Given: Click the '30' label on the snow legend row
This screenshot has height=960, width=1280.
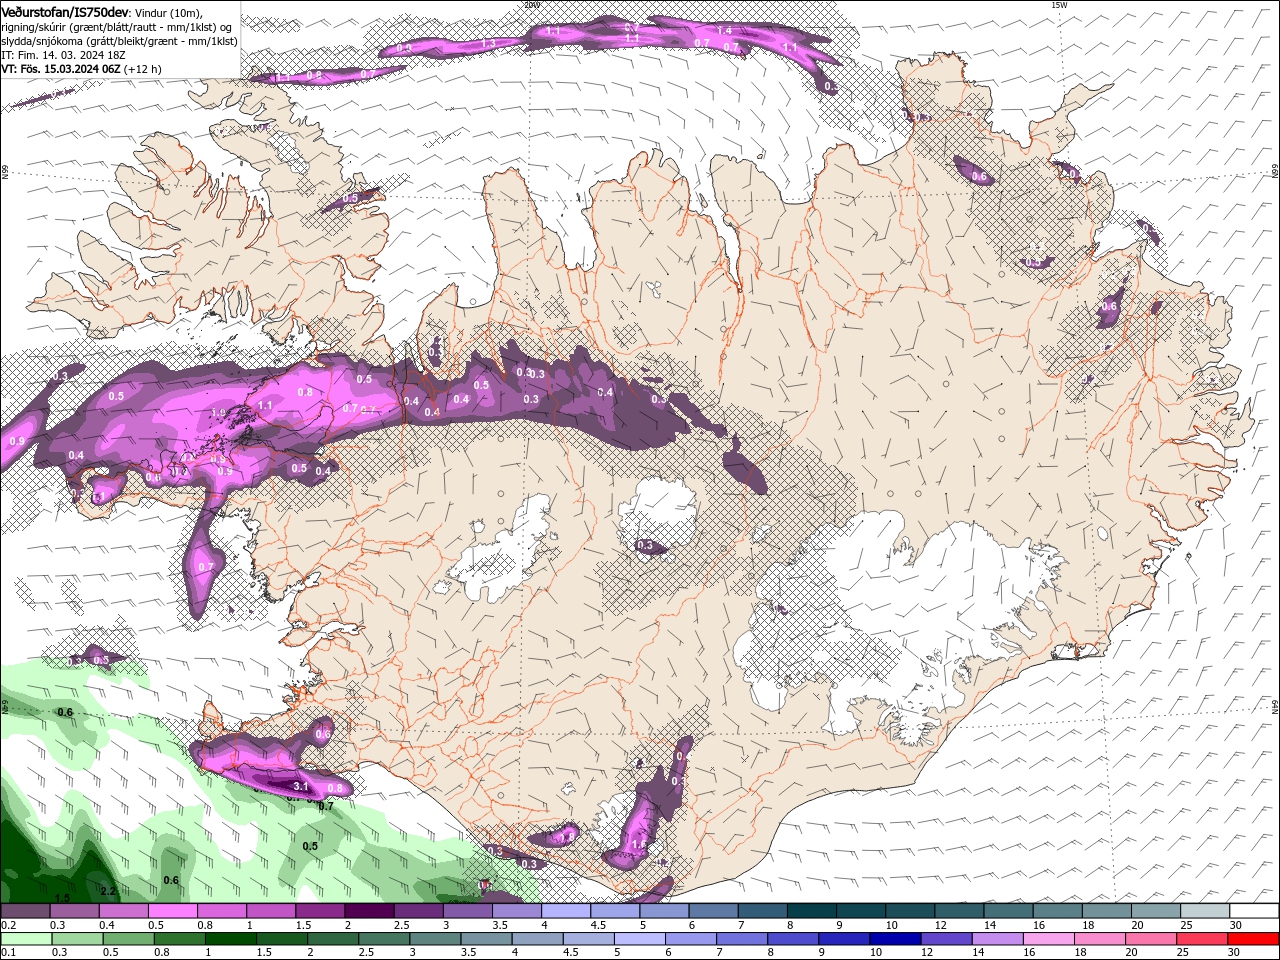Looking at the screenshot, I should coord(1236,925).
